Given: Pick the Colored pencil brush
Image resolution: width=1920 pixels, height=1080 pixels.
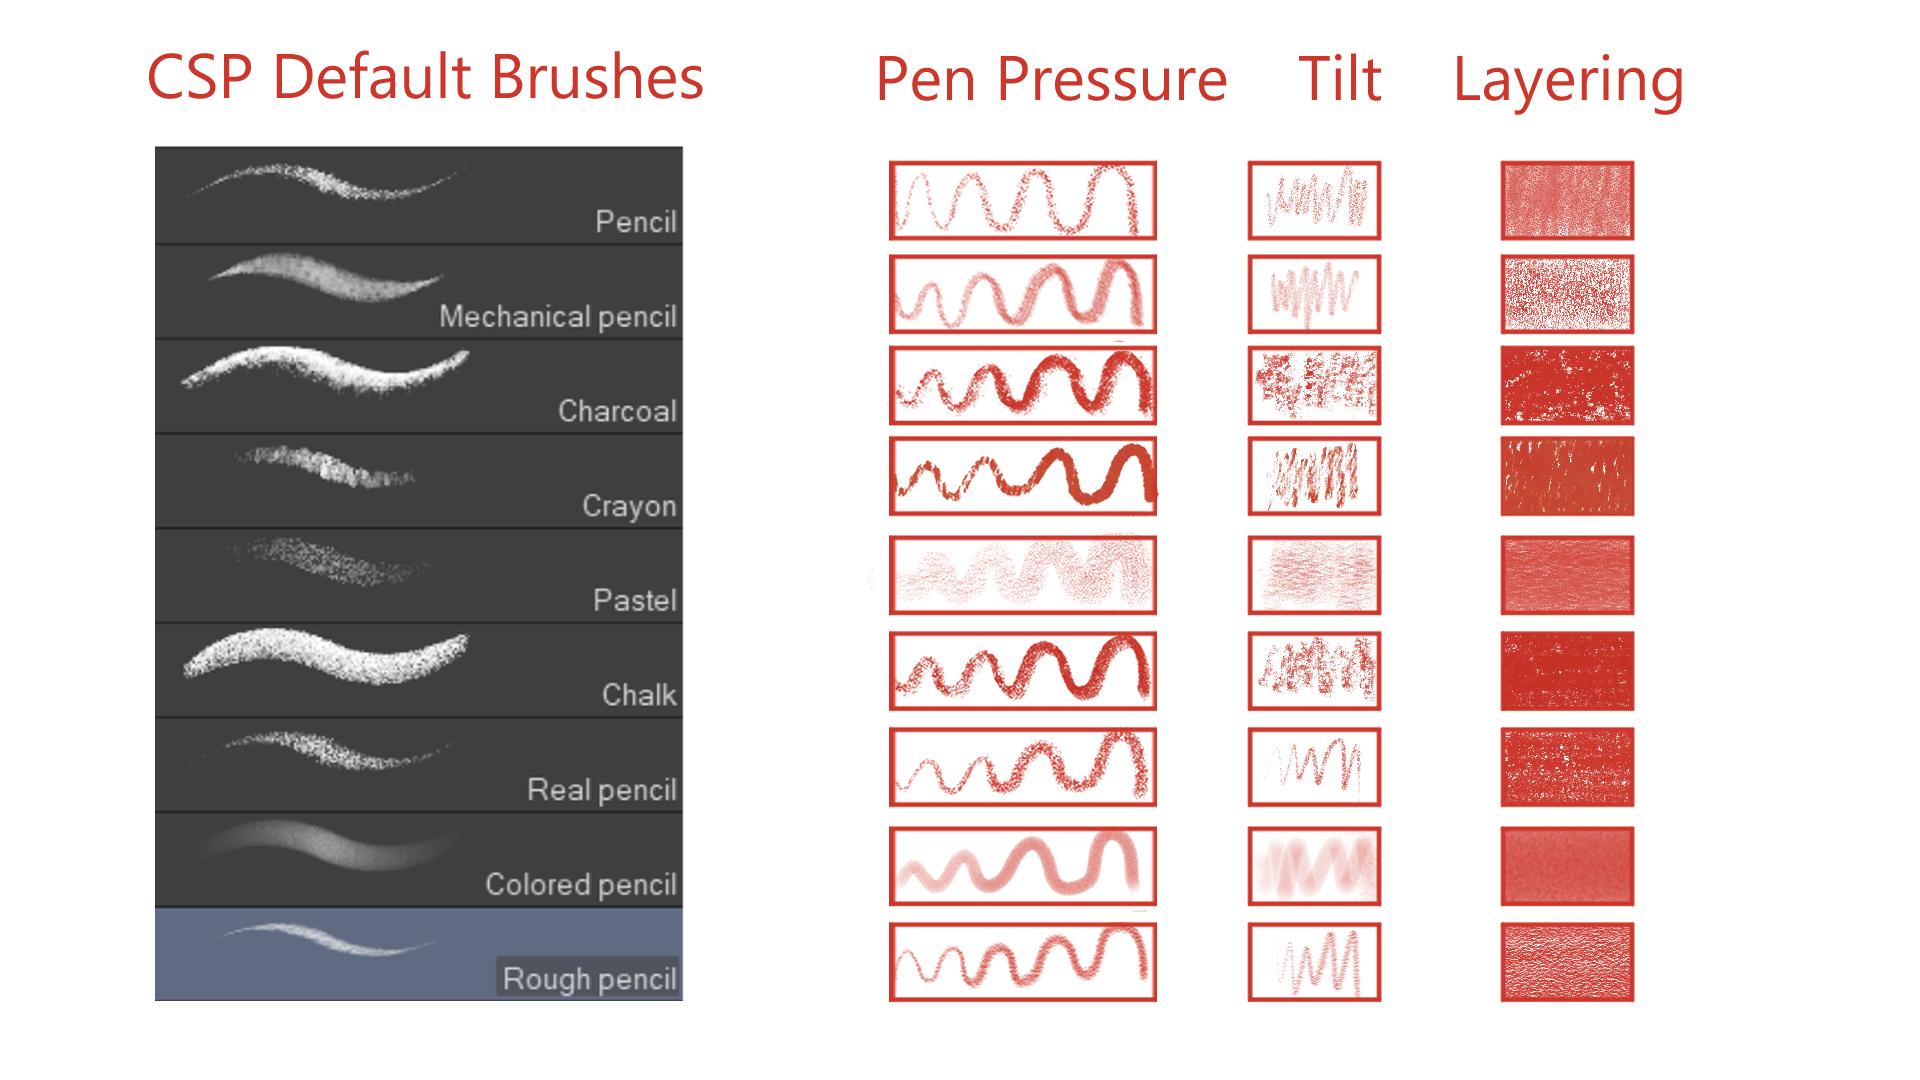Looking at the screenshot, I should [418, 860].
